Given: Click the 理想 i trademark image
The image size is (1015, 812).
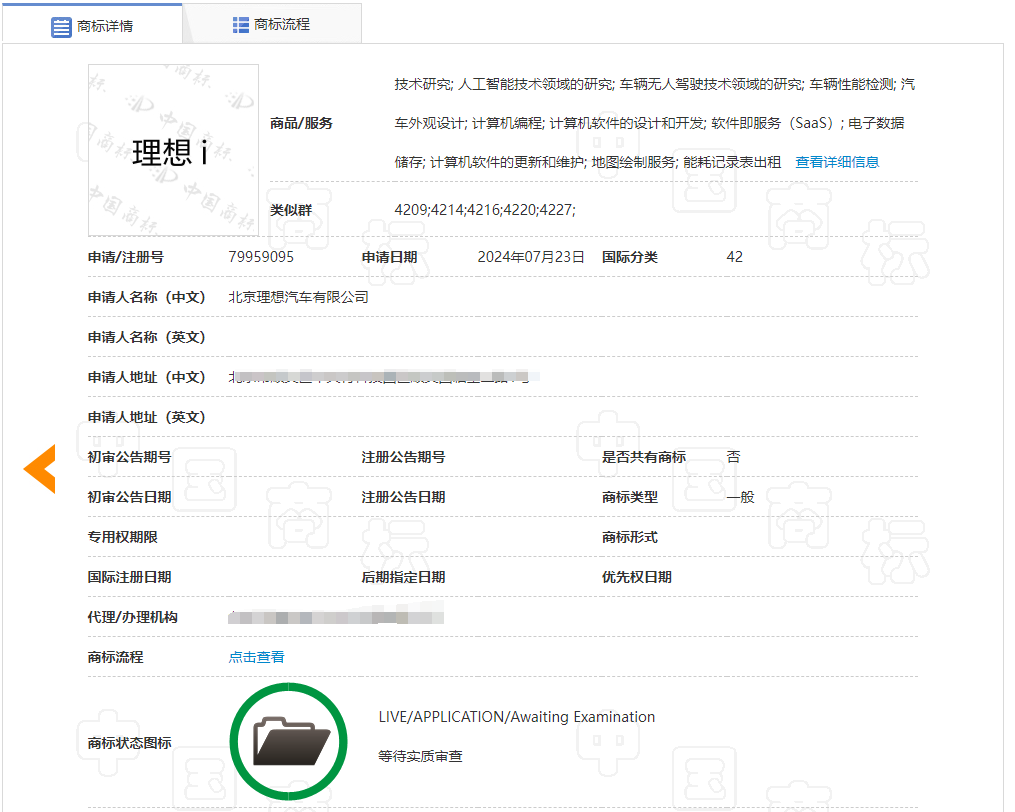Looking at the screenshot, I should 172,149.
